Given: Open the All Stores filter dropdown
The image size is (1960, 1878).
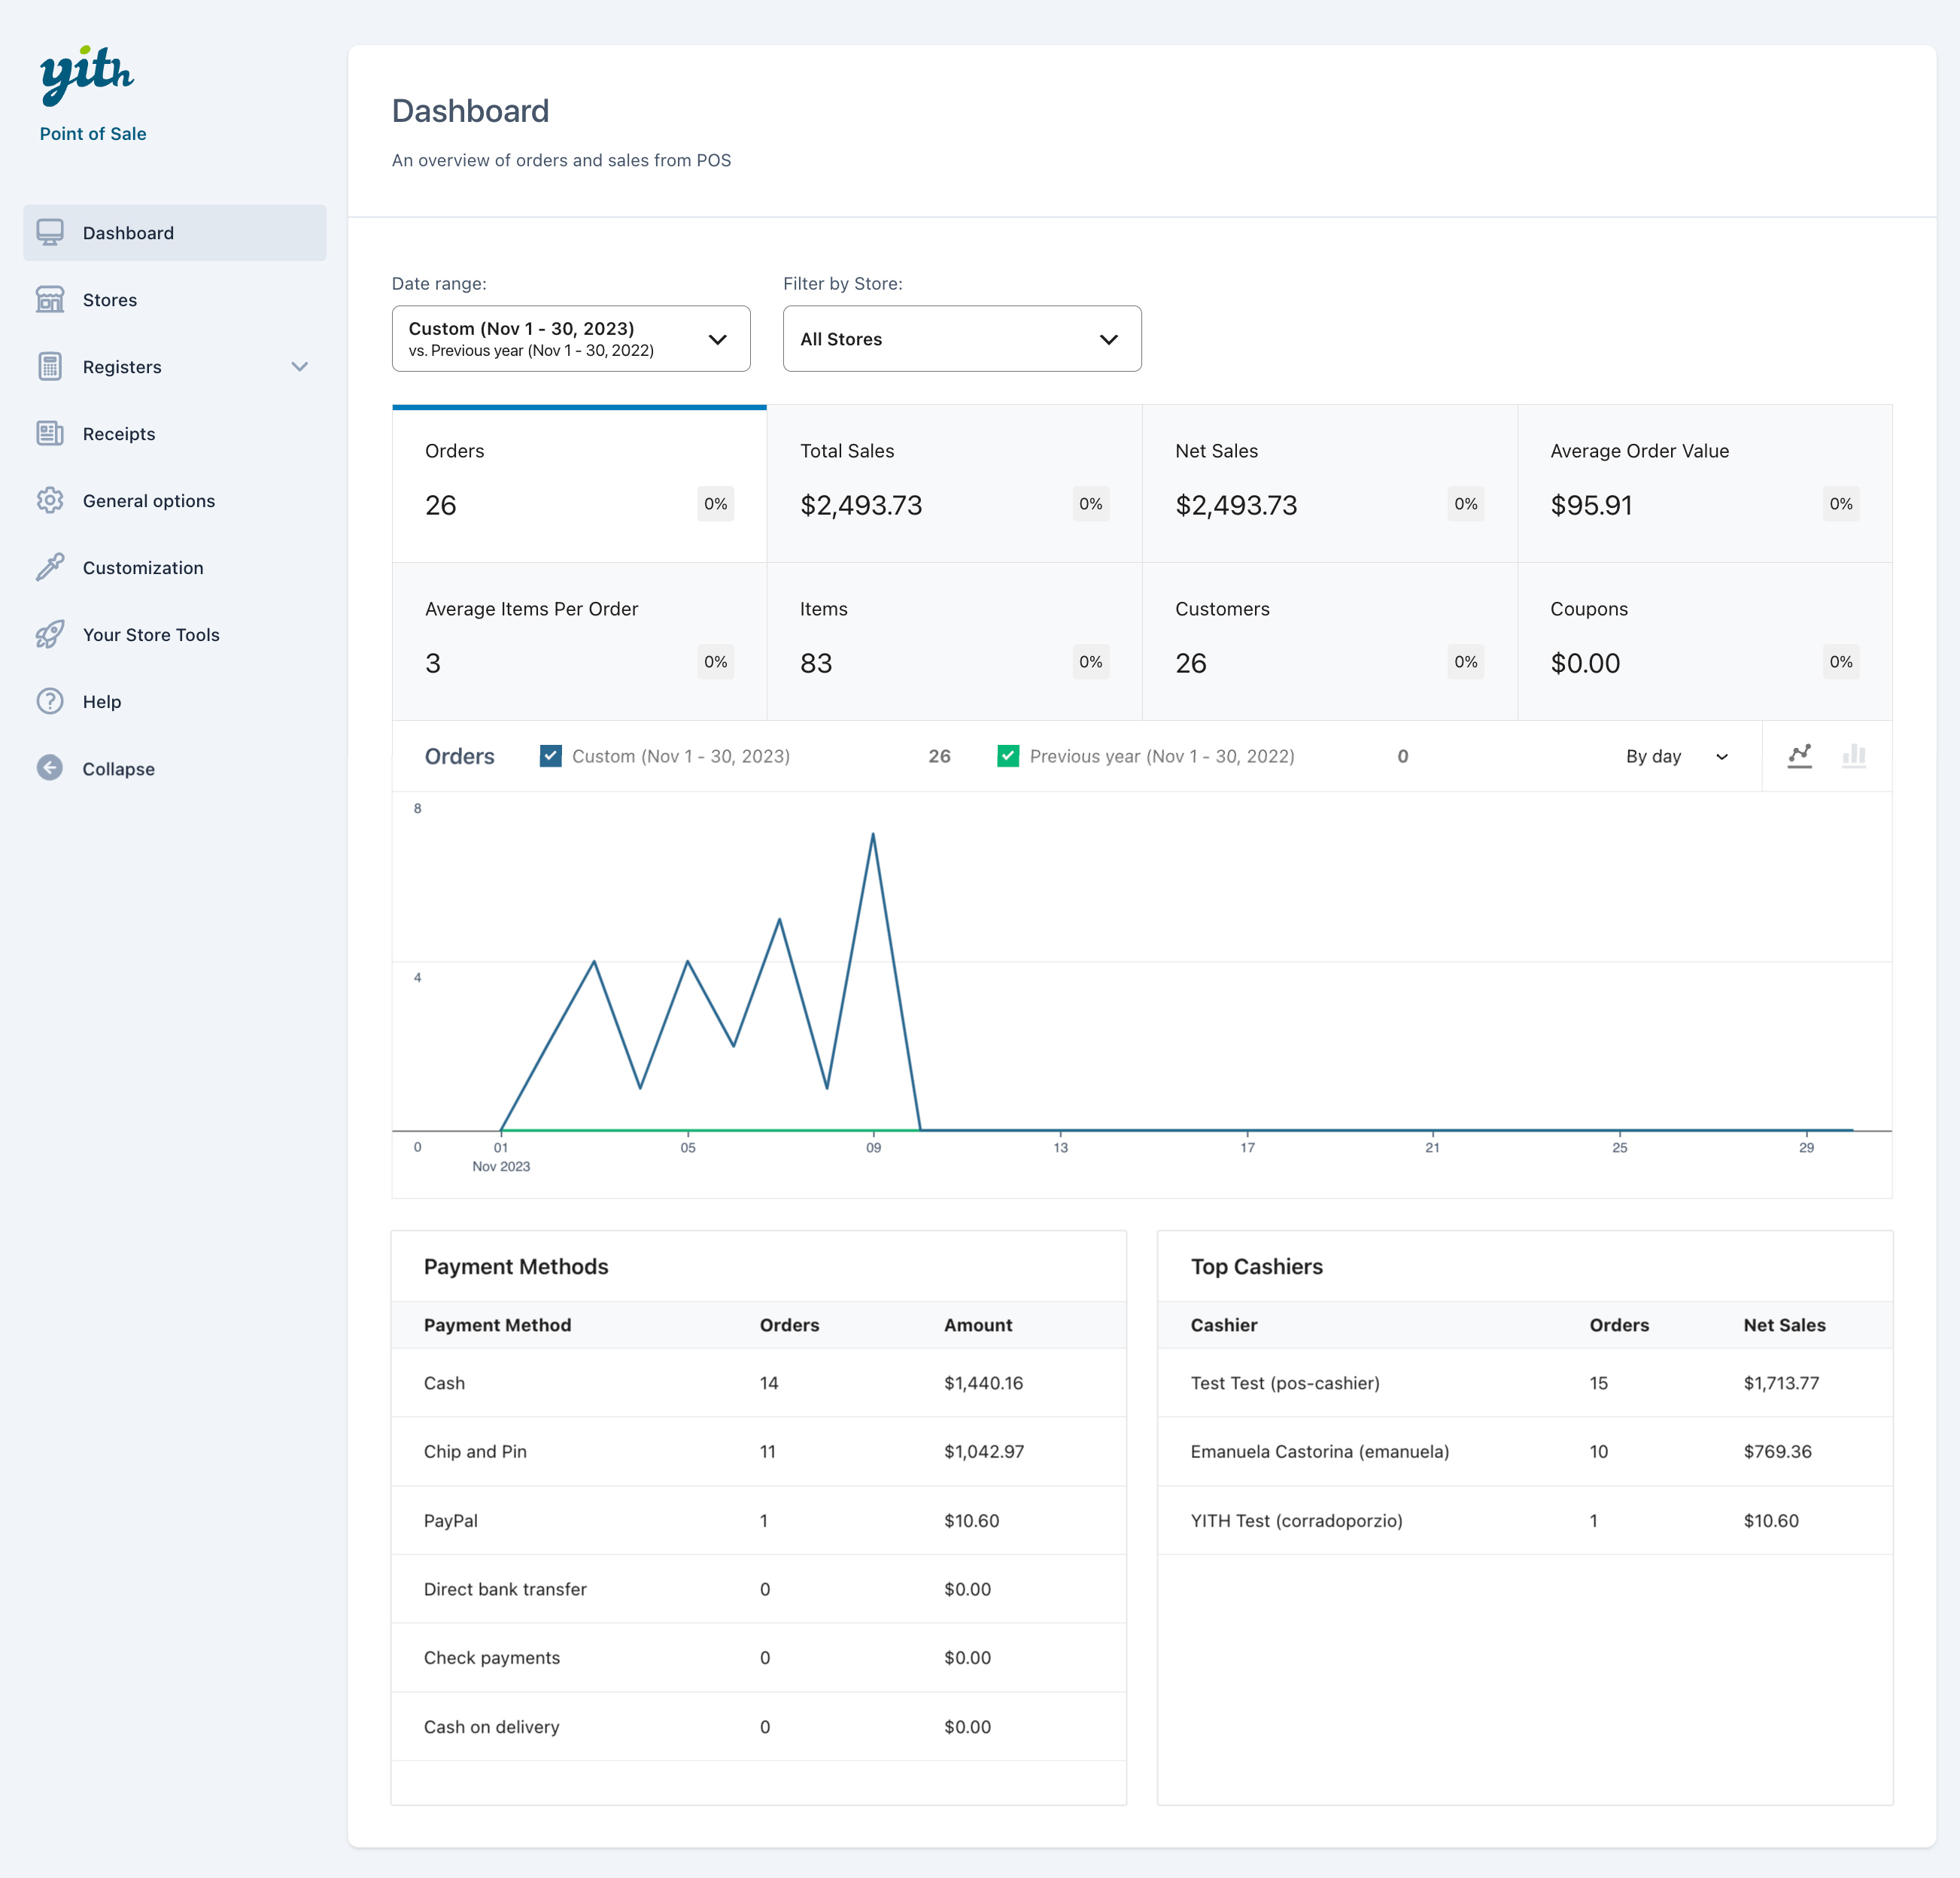Looking at the screenshot, I should coord(961,339).
